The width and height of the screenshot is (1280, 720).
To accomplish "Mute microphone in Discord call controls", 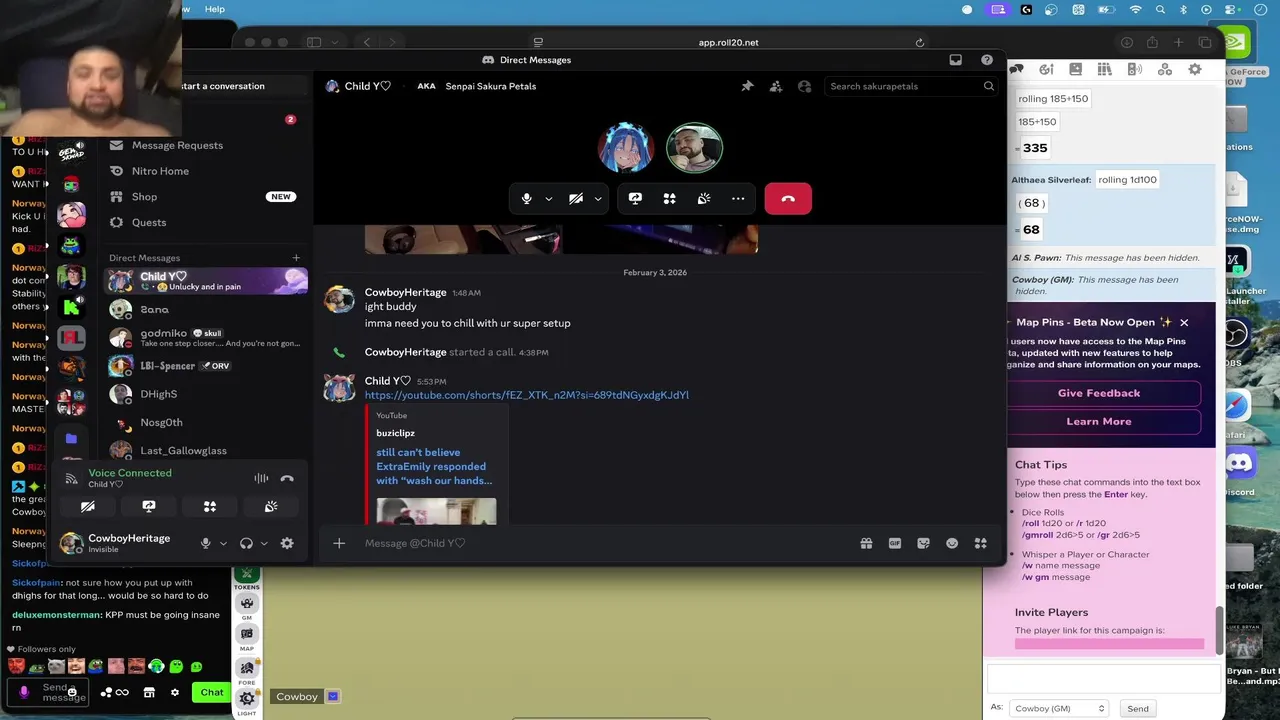I will coord(527,199).
